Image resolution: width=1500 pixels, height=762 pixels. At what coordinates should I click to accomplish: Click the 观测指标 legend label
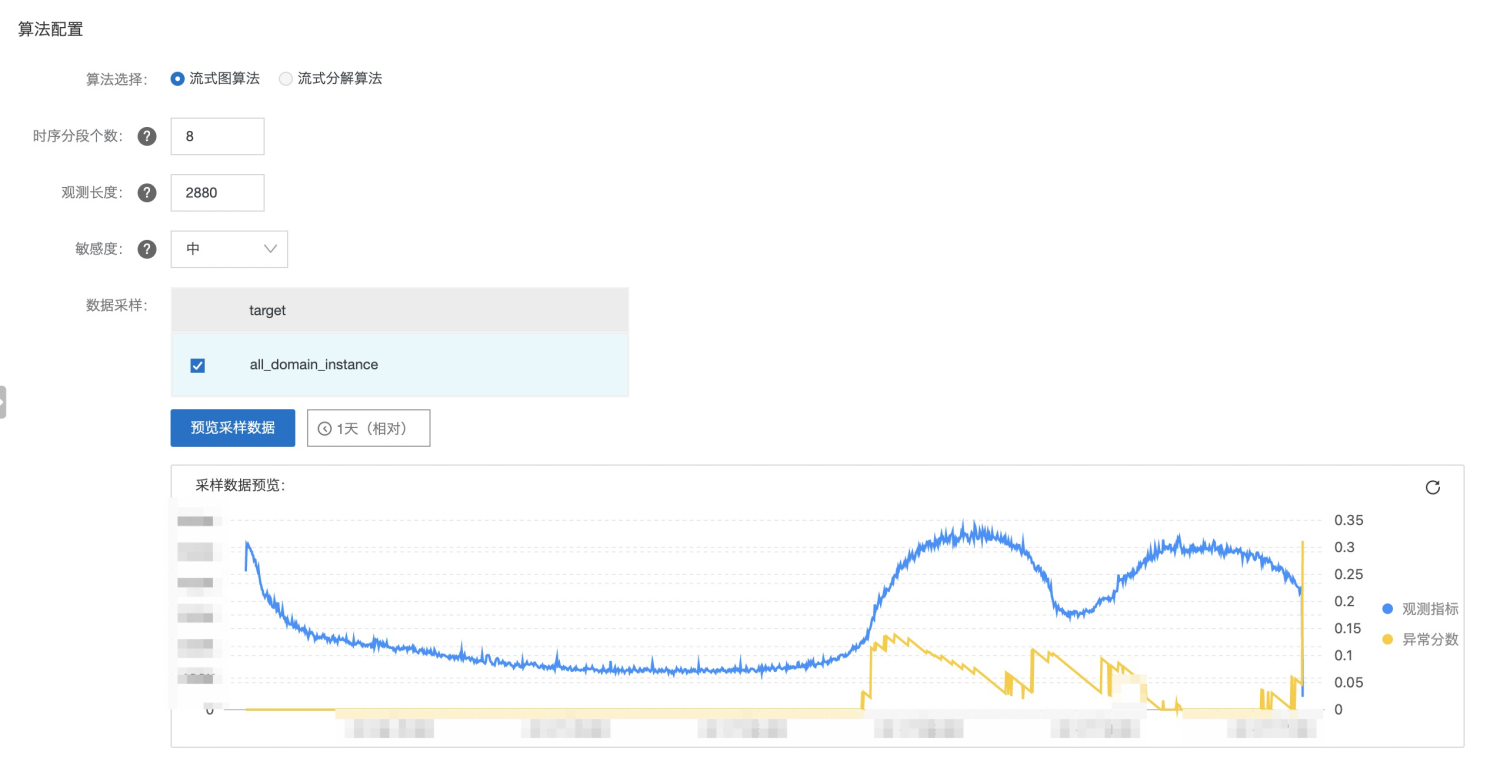coord(1429,609)
